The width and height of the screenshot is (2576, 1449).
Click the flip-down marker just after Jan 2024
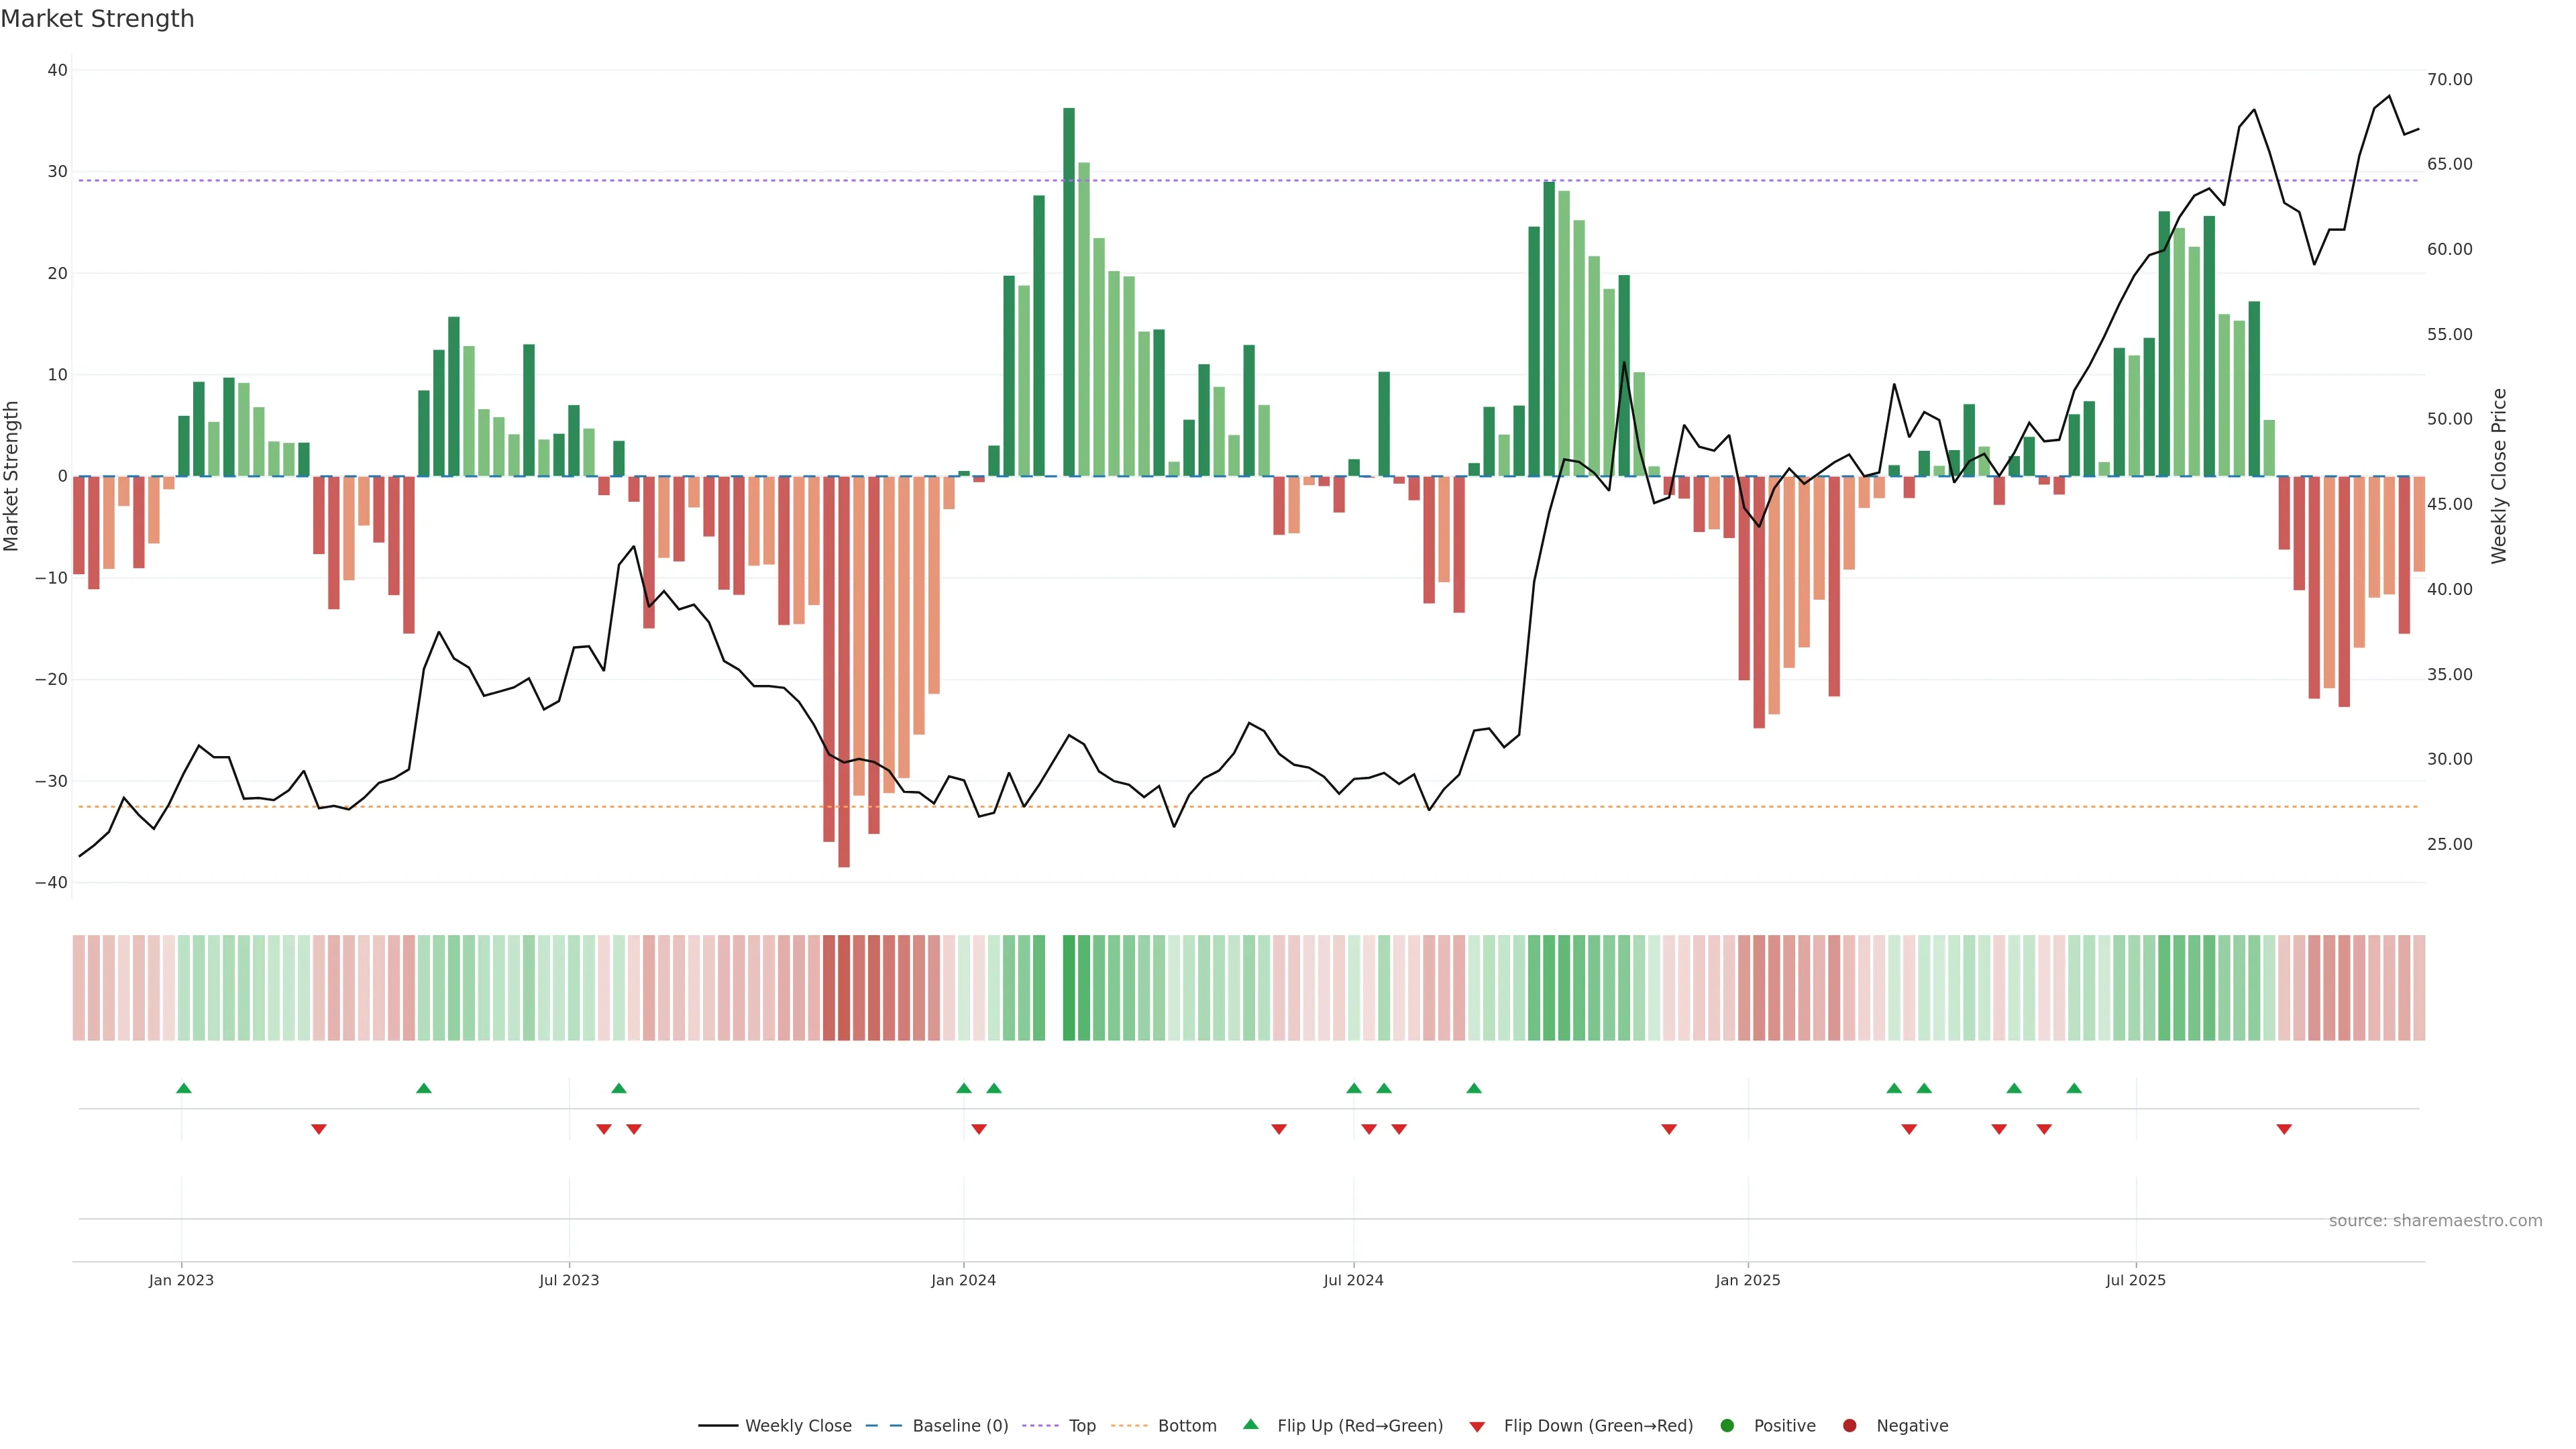(x=979, y=1129)
